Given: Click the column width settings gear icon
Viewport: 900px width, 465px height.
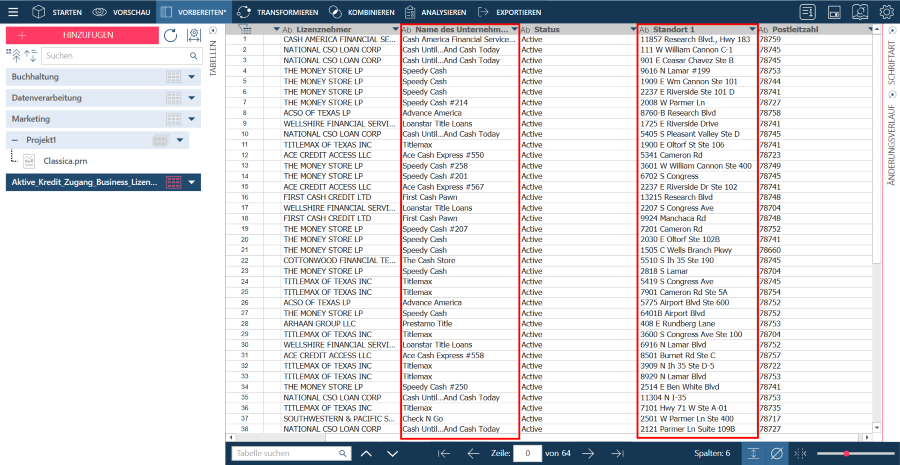Looking at the screenshot, I should point(194,36).
